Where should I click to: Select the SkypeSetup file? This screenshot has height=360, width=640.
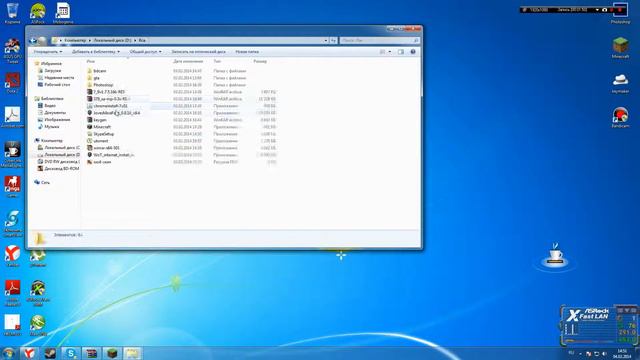104,134
